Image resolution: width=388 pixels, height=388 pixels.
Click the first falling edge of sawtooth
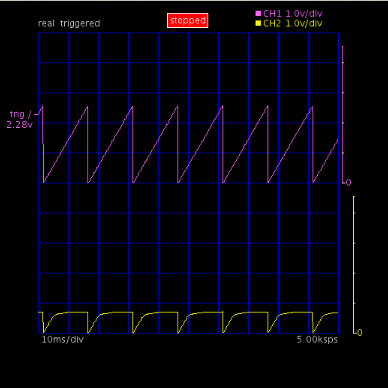(43, 144)
